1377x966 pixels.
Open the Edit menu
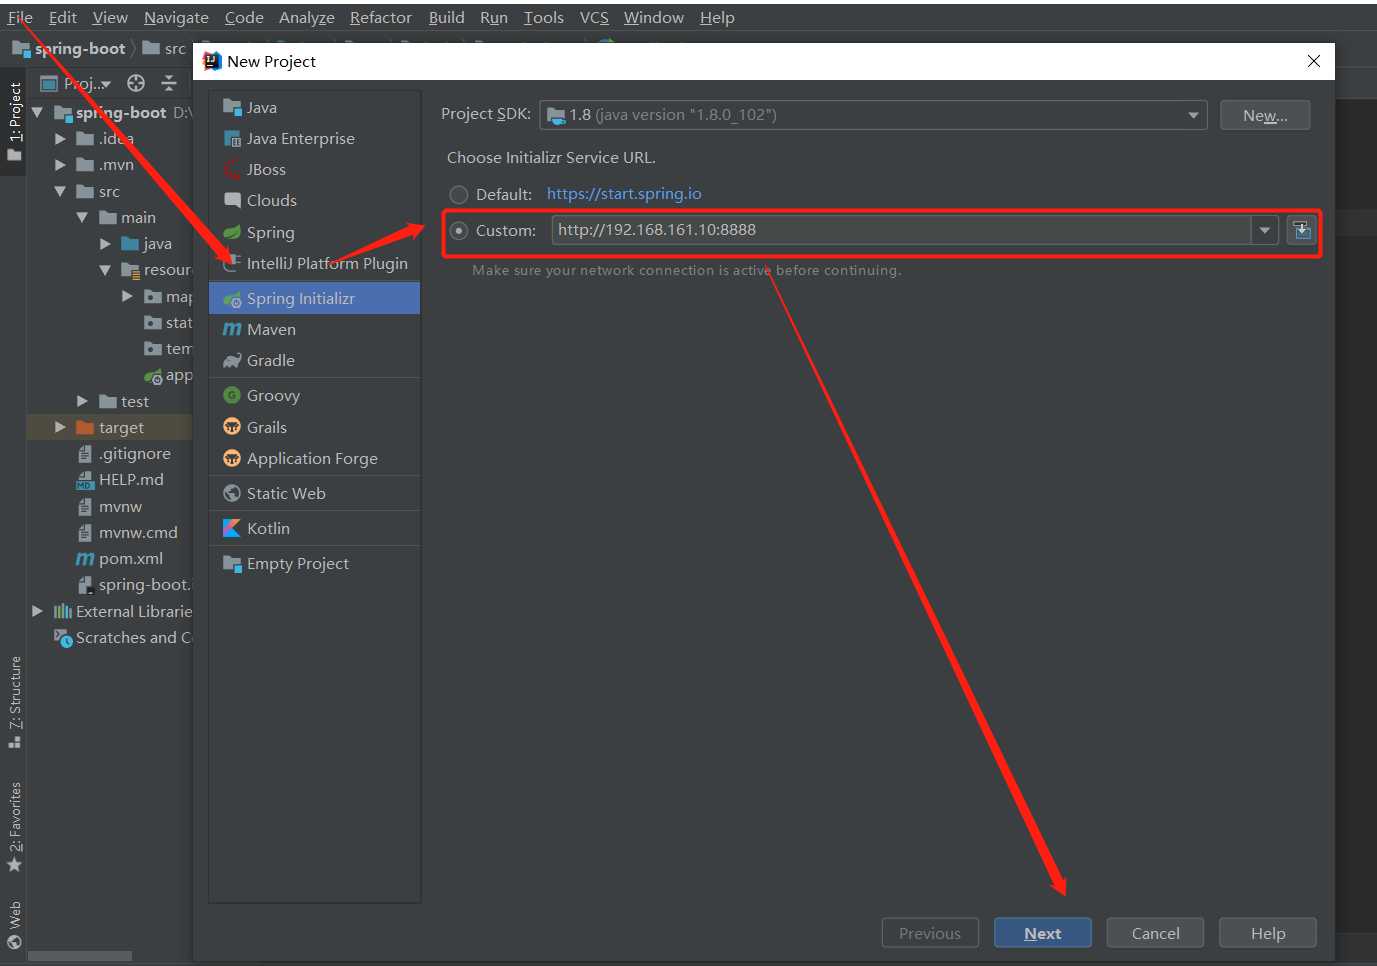[x=62, y=17]
